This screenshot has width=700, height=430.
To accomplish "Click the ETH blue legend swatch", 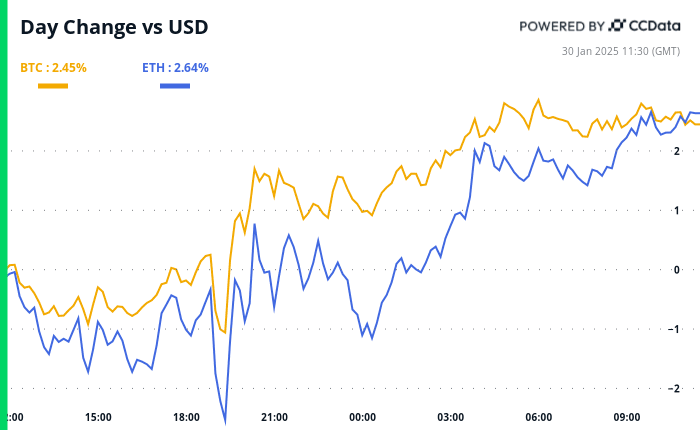I will [175, 86].
